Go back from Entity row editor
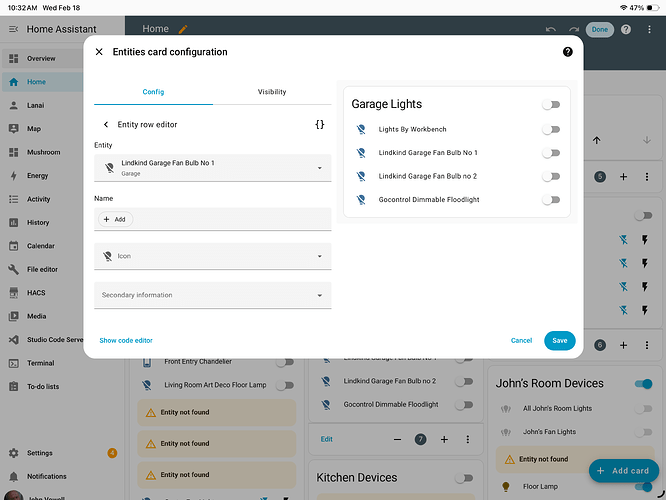The image size is (666, 500). pos(107,124)
